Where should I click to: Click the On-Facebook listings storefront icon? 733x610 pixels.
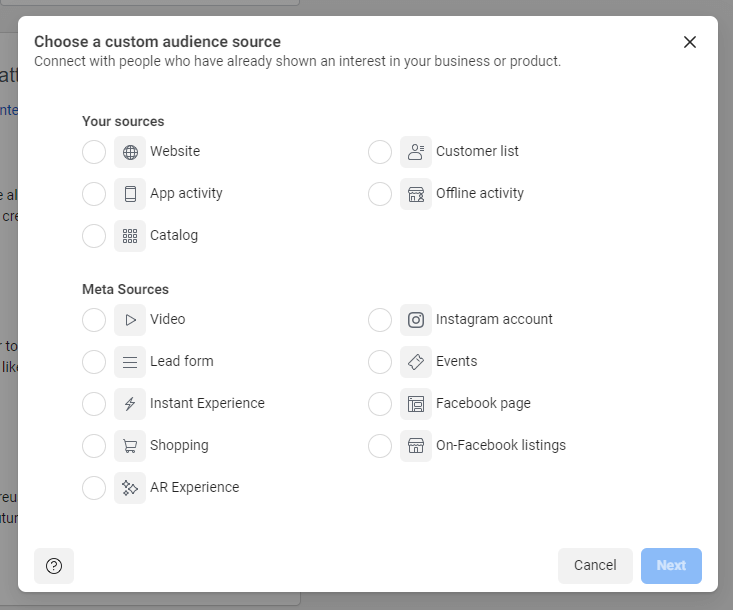[x=416, y=446]
